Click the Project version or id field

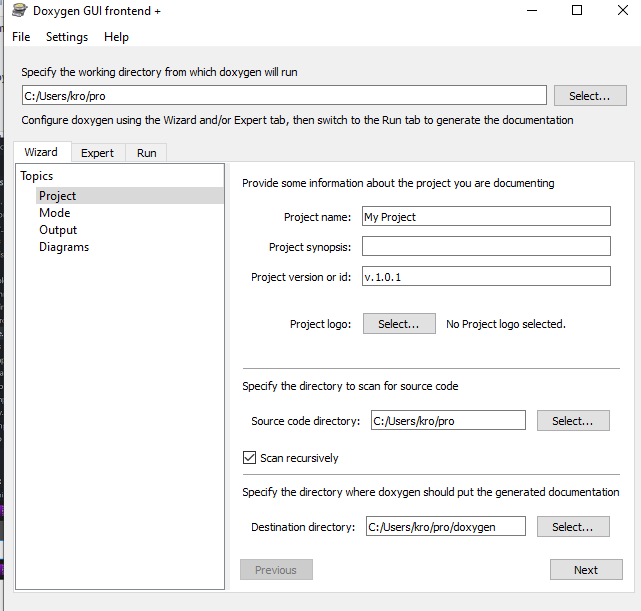pyautogui.click(x=486, y=277)
